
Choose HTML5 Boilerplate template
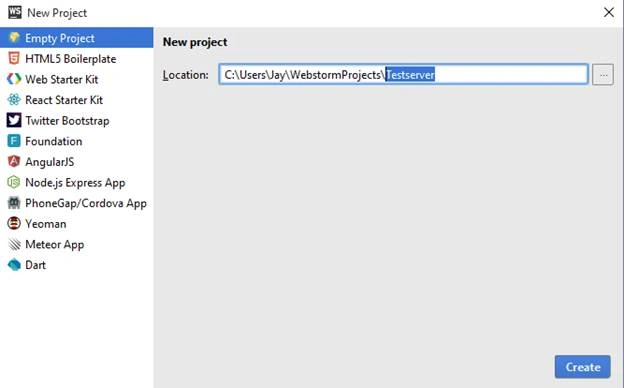point(76,58)
